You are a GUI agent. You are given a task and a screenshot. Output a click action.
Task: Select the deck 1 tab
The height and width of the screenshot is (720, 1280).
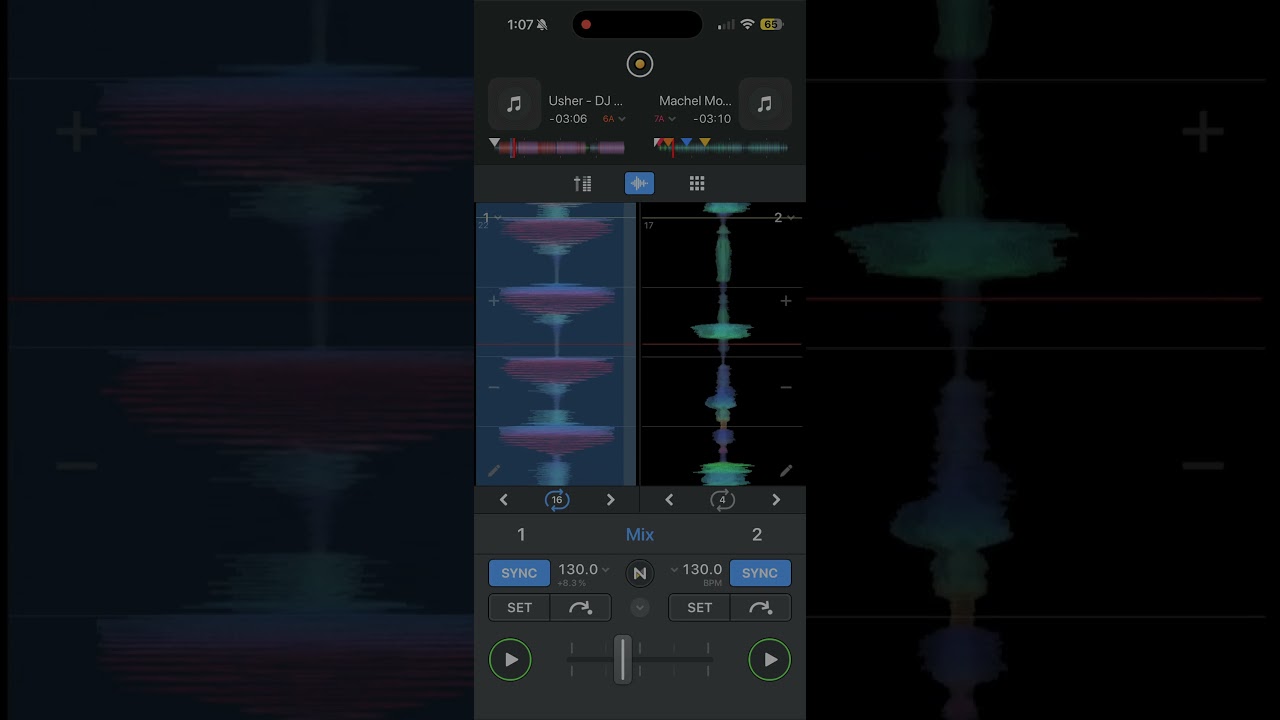(521, 535)
